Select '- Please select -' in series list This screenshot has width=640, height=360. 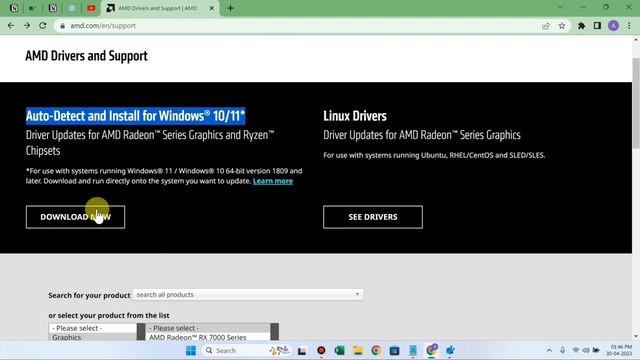pyautogui.click(x=208, y=328)
